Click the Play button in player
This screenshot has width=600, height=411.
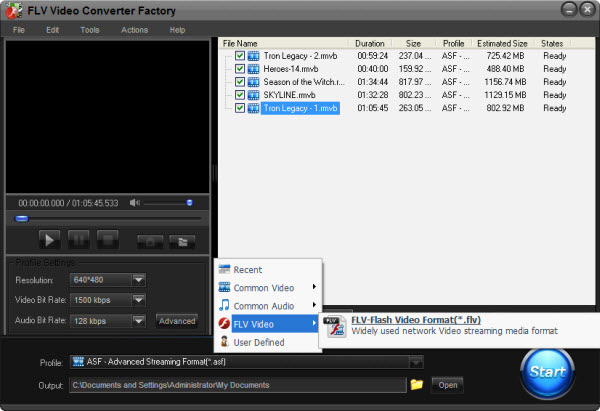[x=49, y=240]
